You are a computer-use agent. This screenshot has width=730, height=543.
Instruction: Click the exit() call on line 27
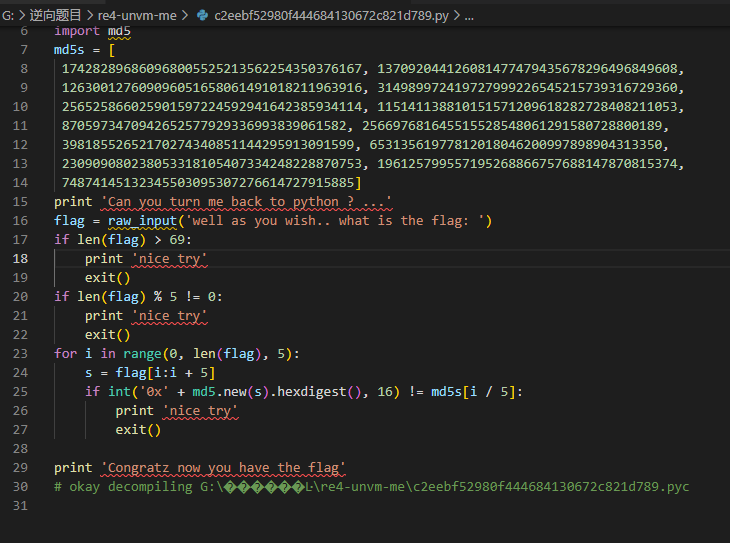click(138, 430)
